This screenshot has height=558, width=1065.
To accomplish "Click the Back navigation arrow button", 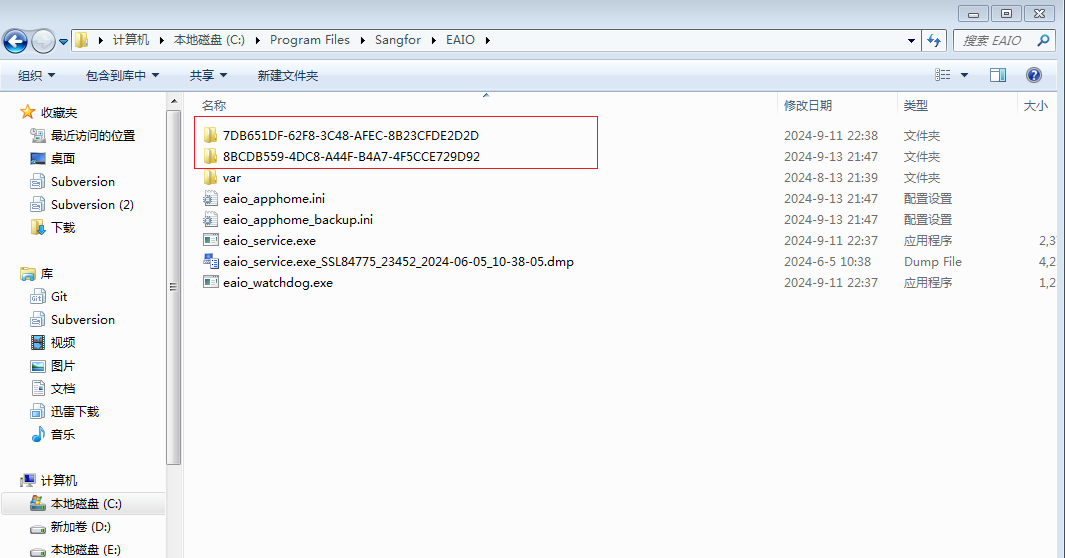I will coord(16,41).
